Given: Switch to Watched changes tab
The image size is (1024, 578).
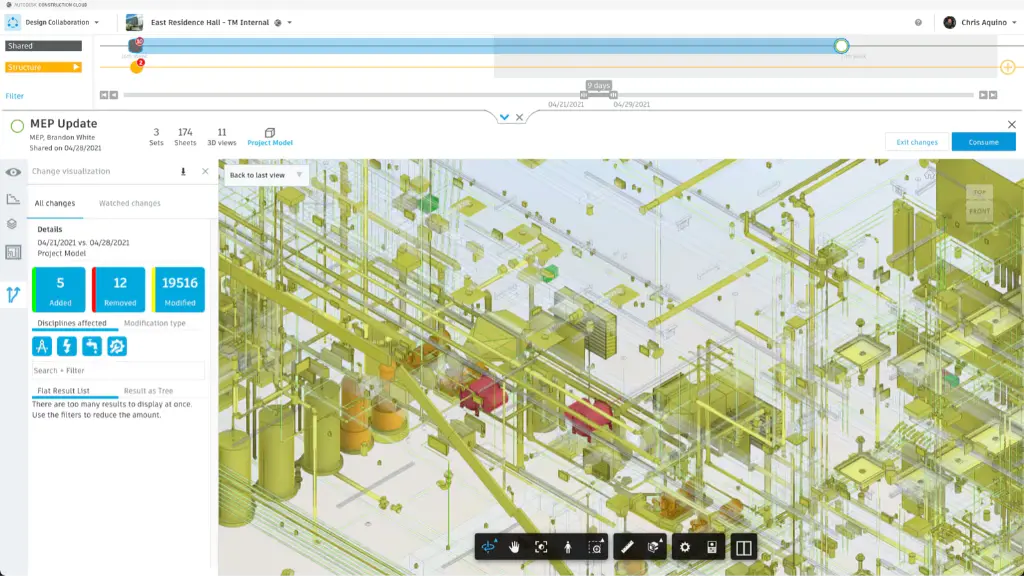Looking at the screenshot, I should pos(129,203).
